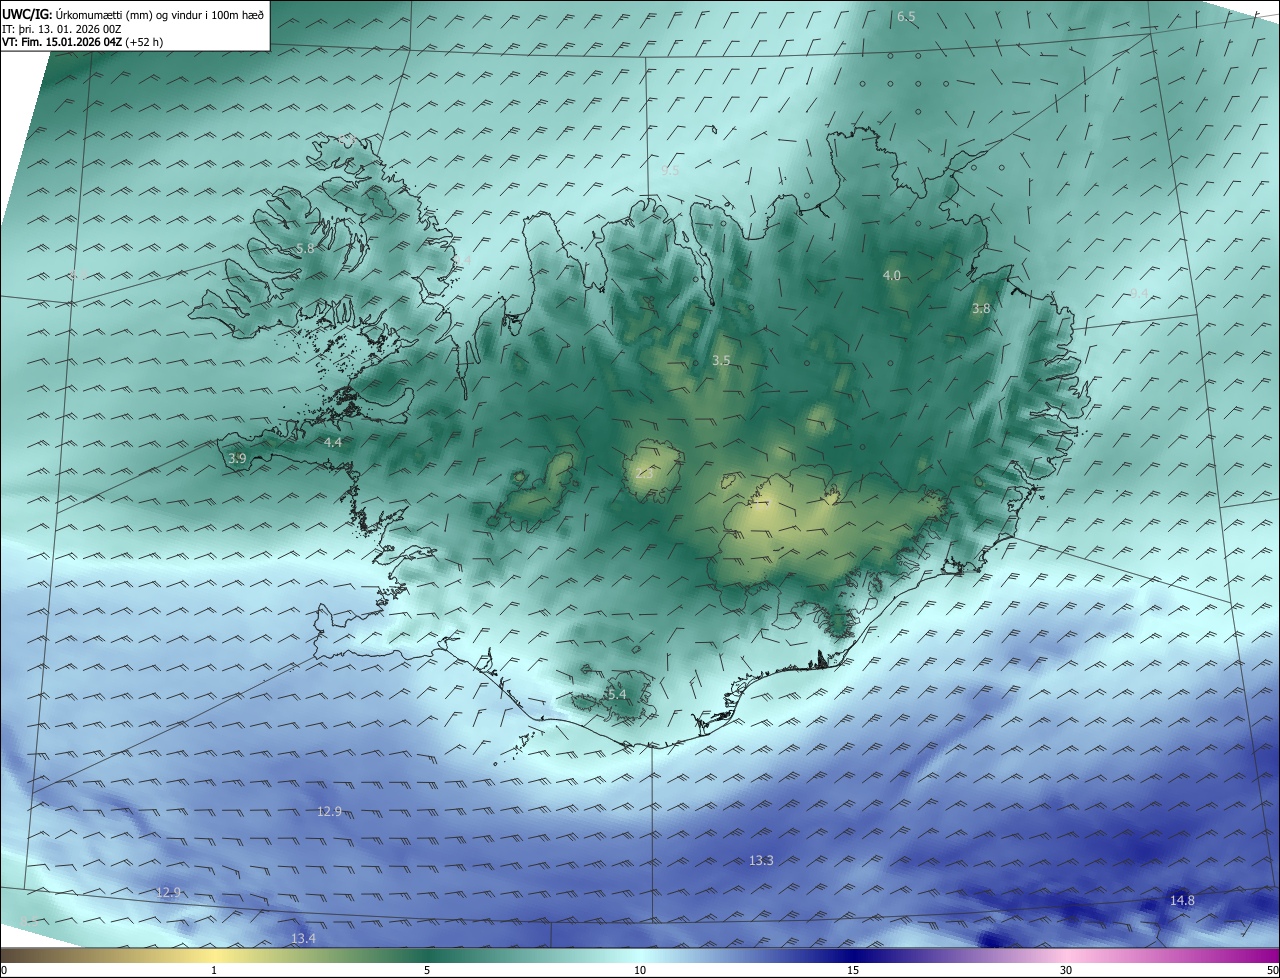
Task: Select the valid time line "VT: Fim. 15.01.2026 04Z"
Action: [62, 42]
